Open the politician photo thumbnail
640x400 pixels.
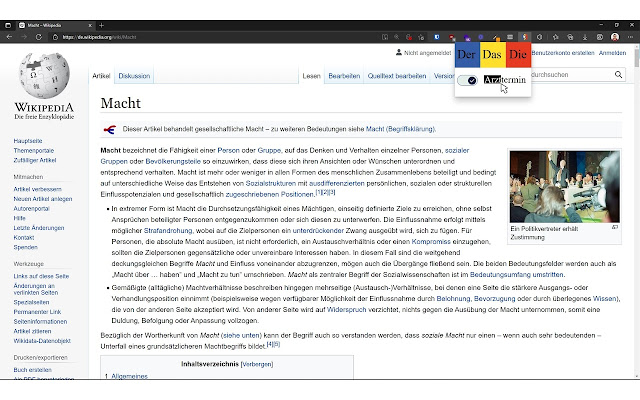564,187
